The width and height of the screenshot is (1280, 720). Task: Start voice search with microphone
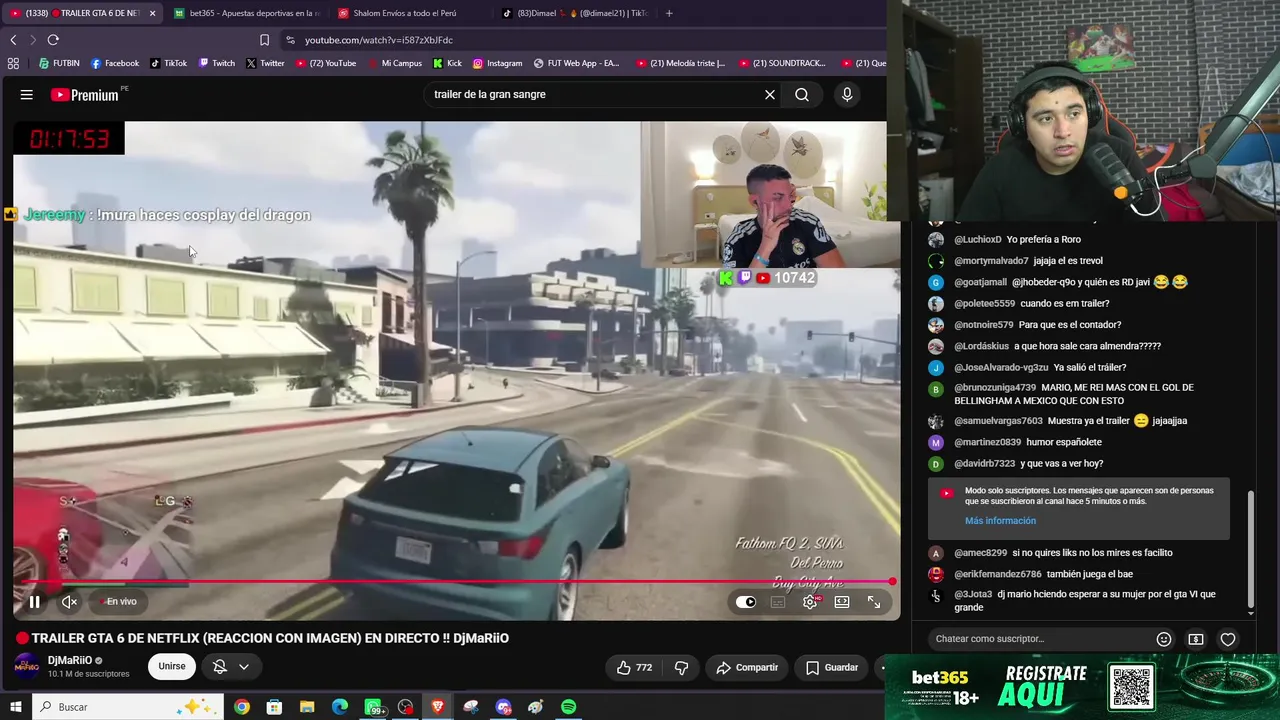[847, 95]
